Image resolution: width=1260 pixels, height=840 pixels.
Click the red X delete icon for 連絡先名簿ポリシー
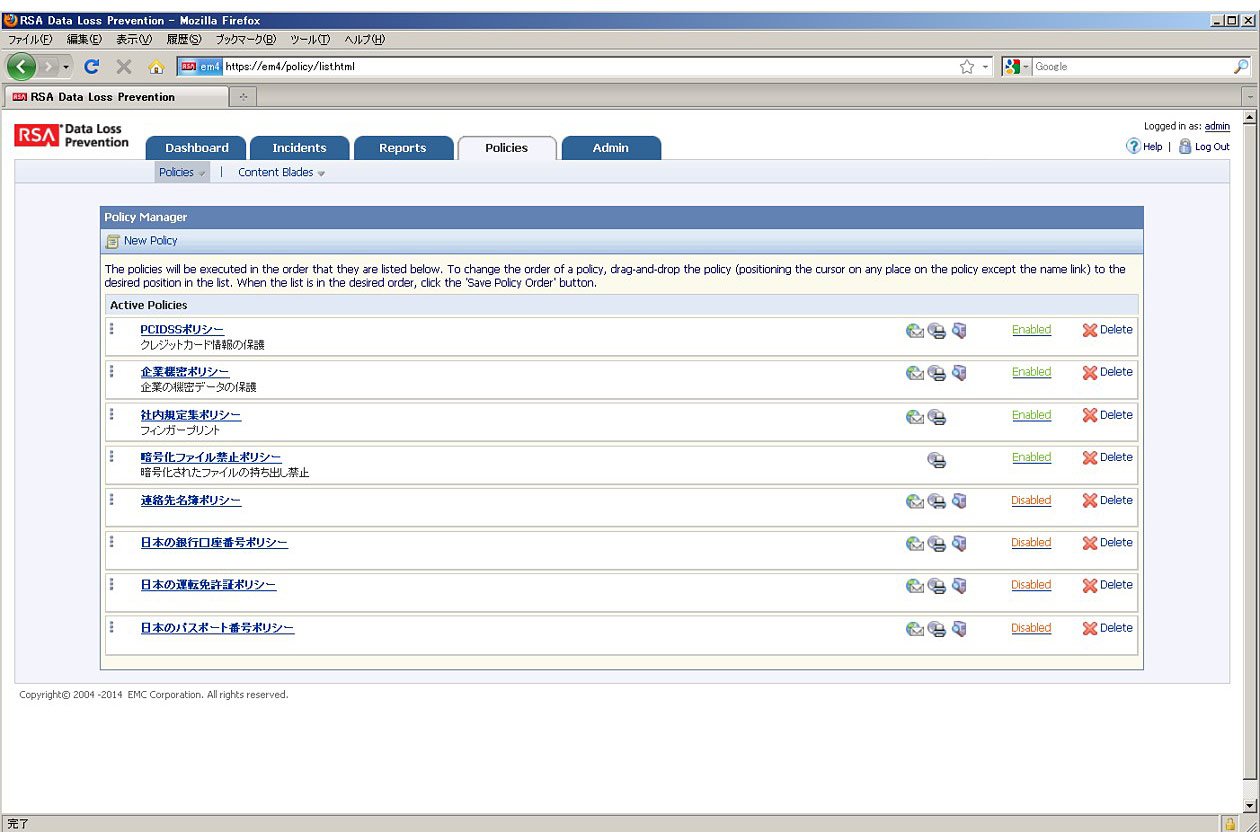tap(1090, 501)
